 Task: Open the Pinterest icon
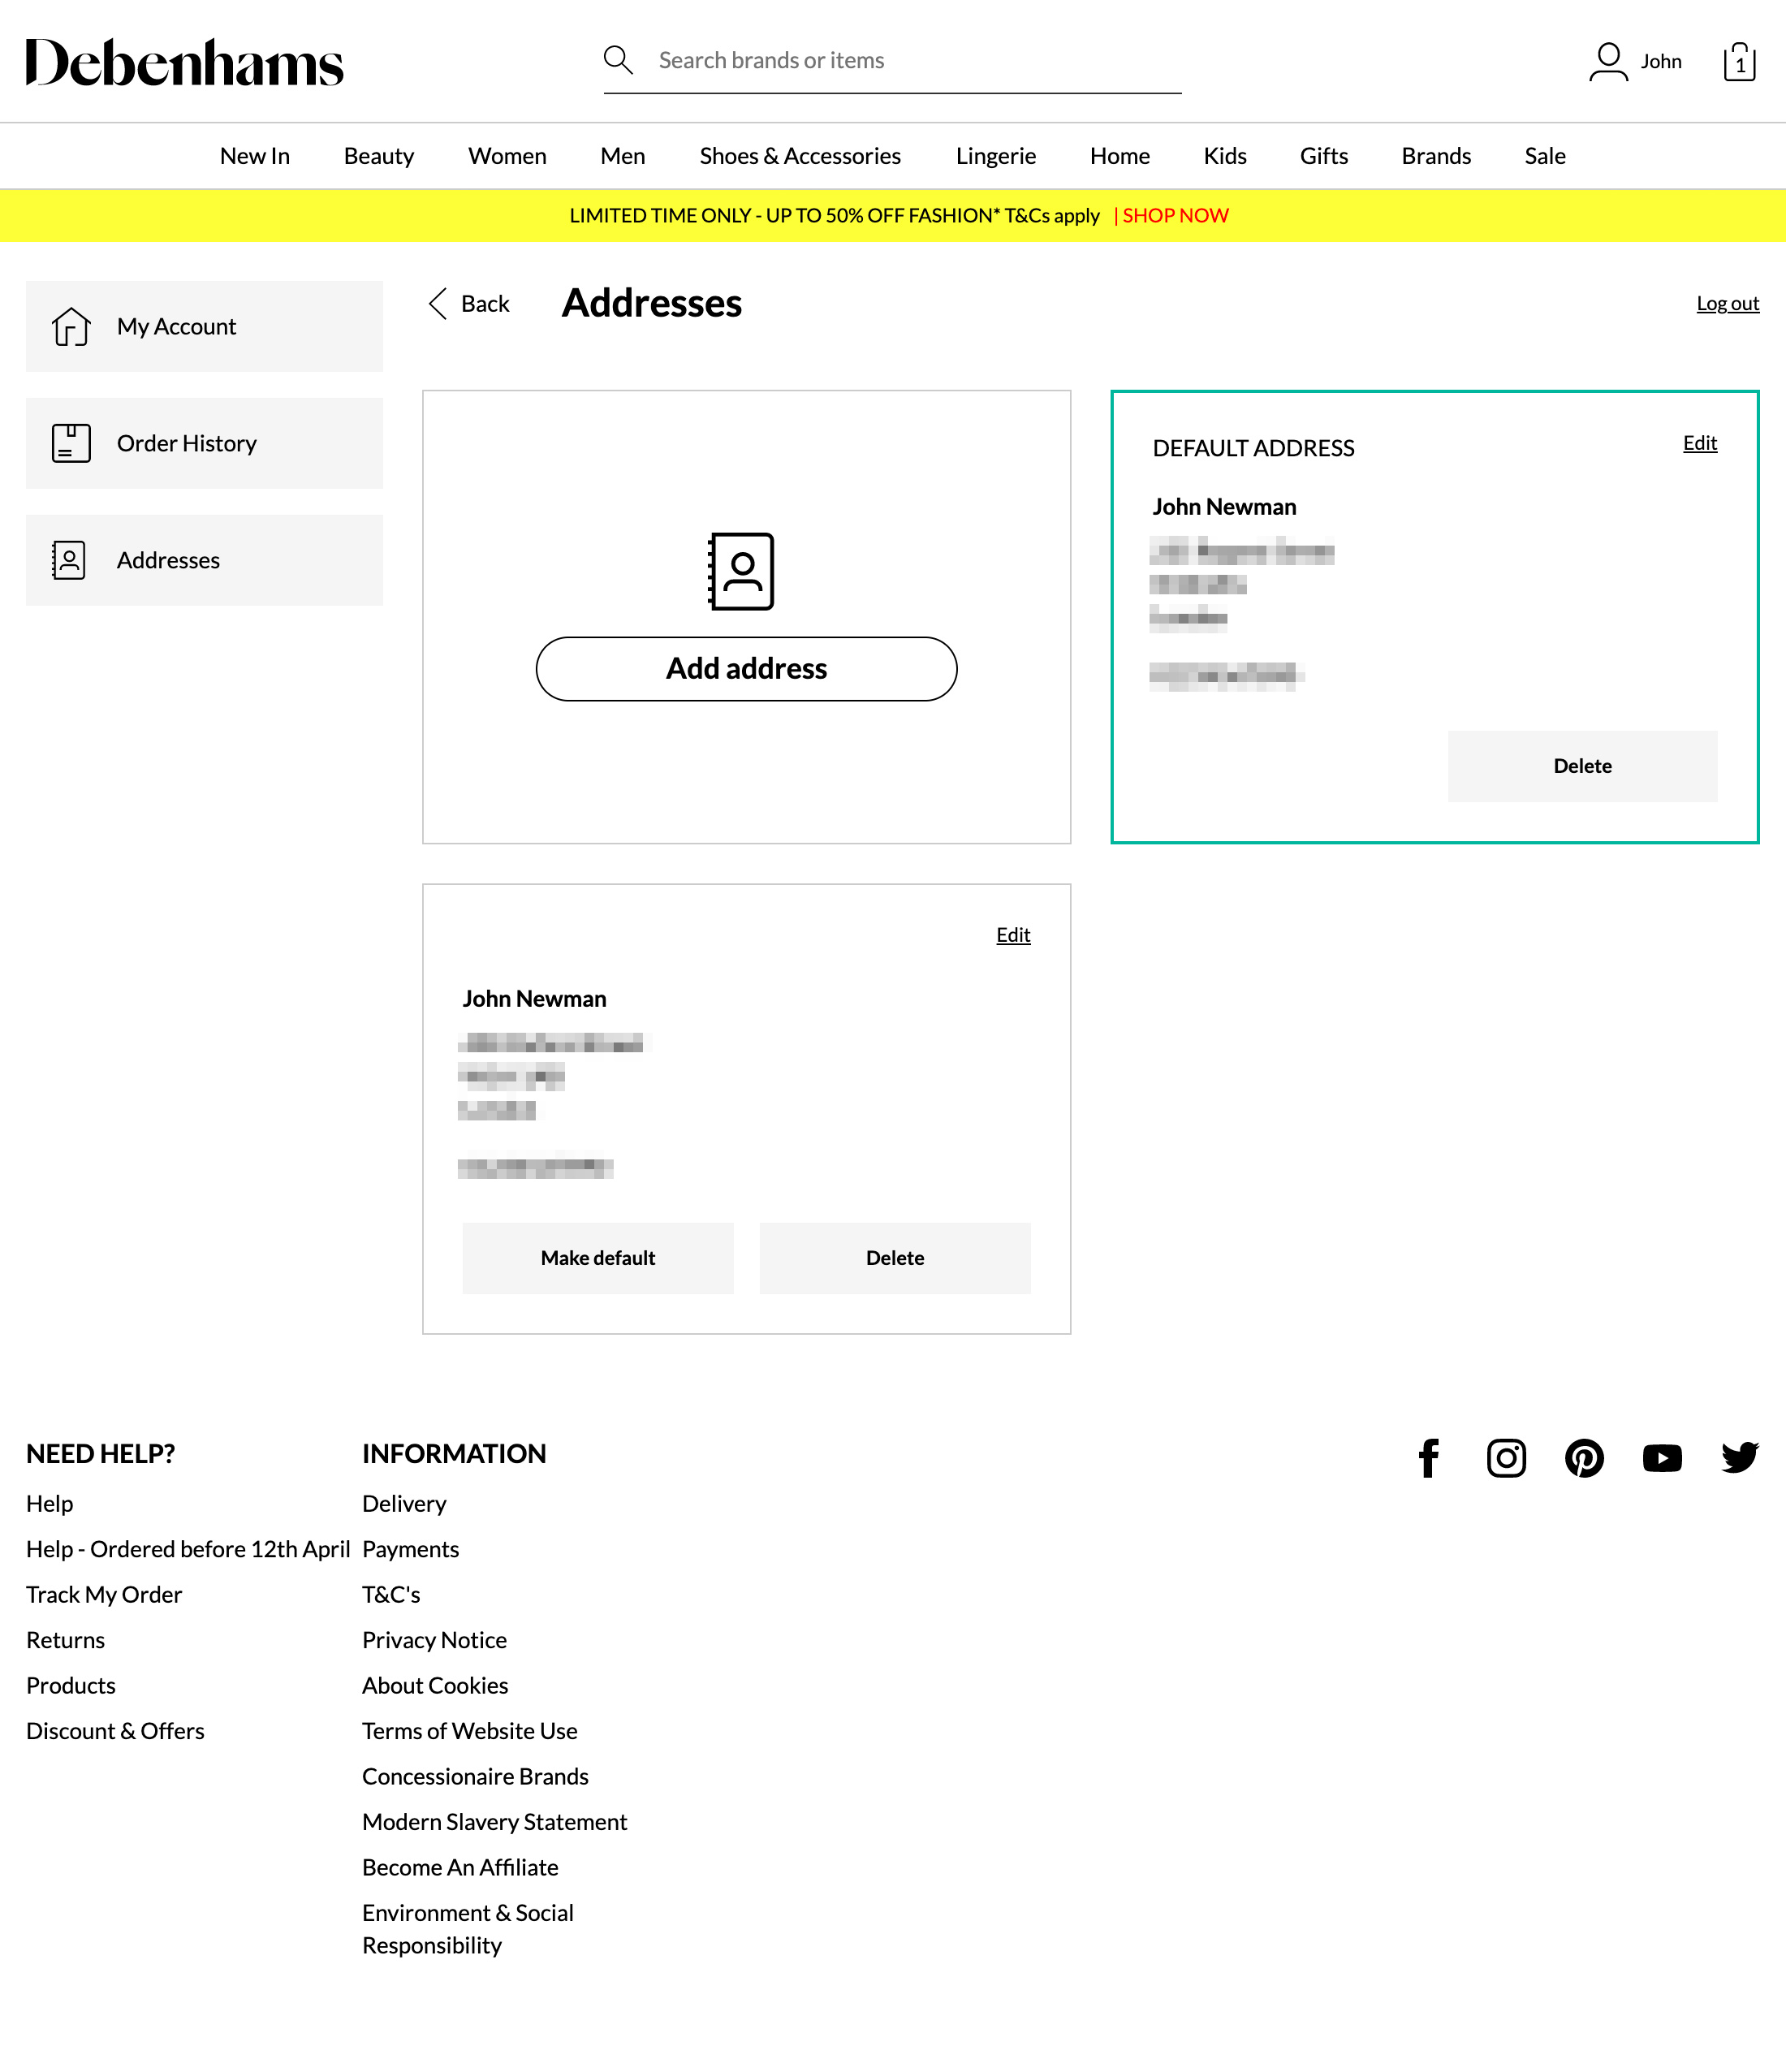pos(1584,1458)
